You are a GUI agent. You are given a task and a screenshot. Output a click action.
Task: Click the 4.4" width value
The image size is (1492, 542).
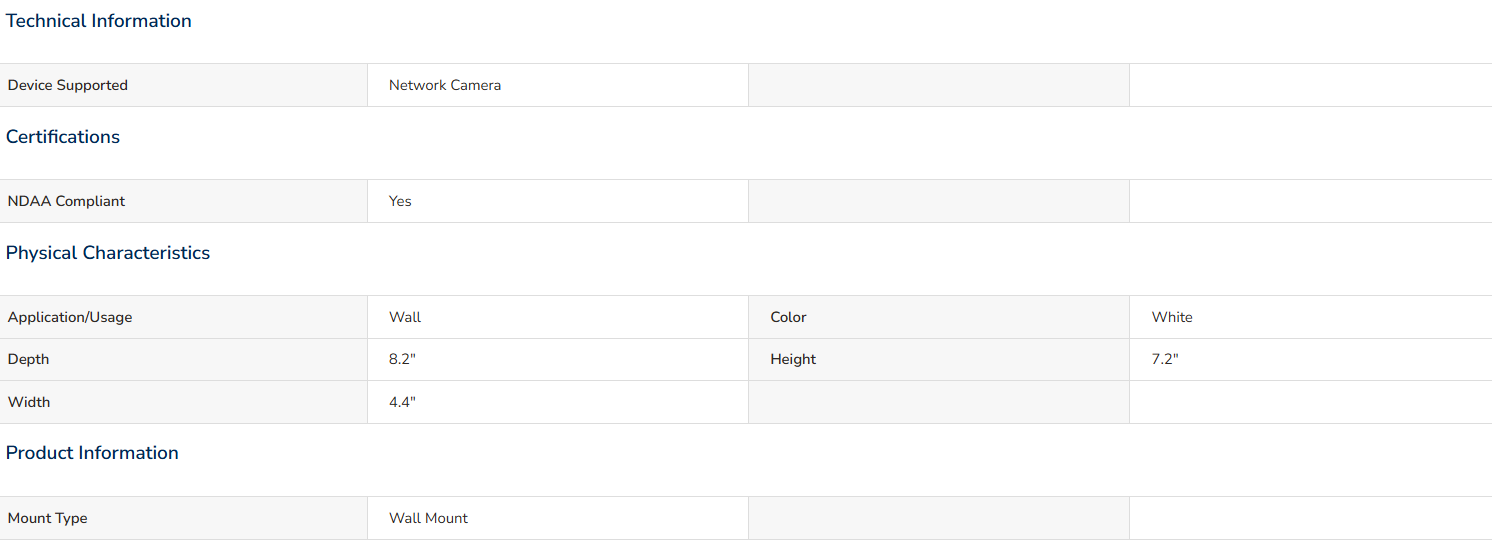(402, 402)
